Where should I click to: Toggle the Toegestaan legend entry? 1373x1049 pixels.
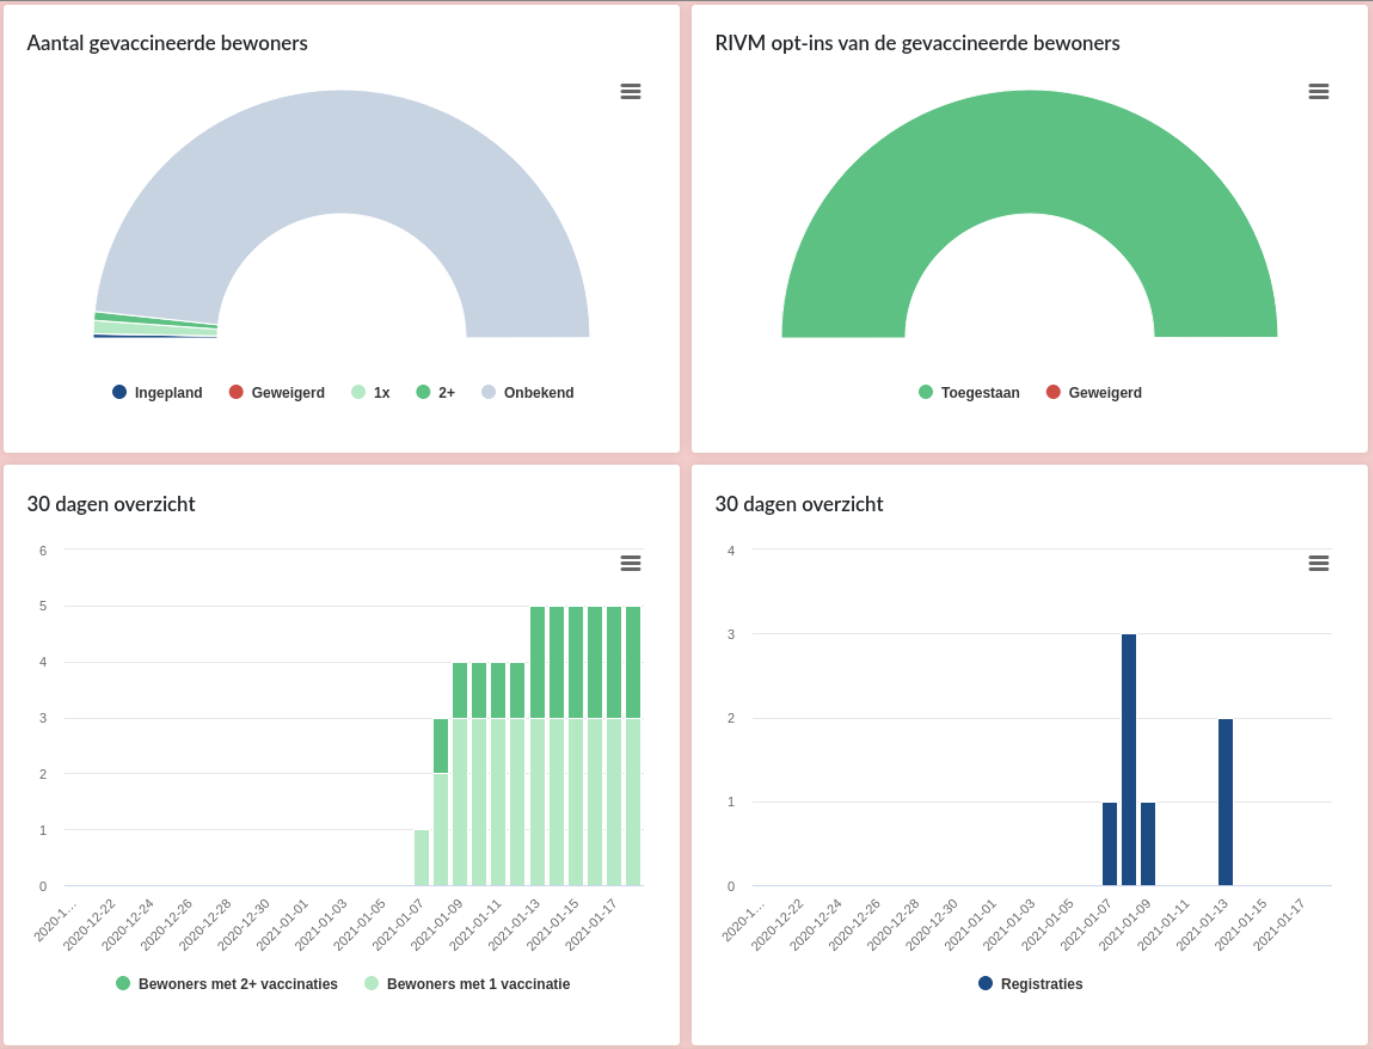[969, 393]
